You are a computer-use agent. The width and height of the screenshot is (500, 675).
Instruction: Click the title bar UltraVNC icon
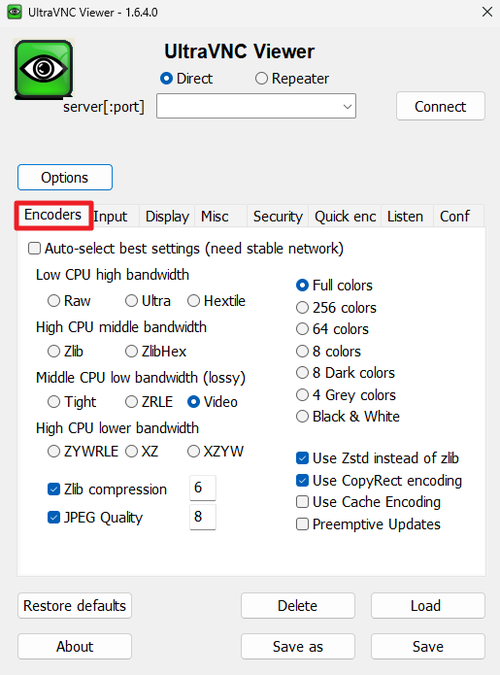(14, 12)
